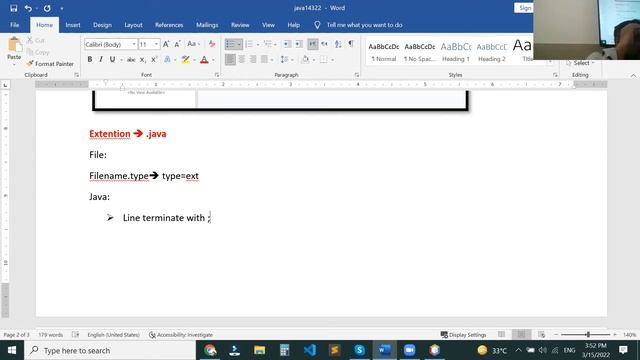Launch Chrome from the taskbar

210,350
